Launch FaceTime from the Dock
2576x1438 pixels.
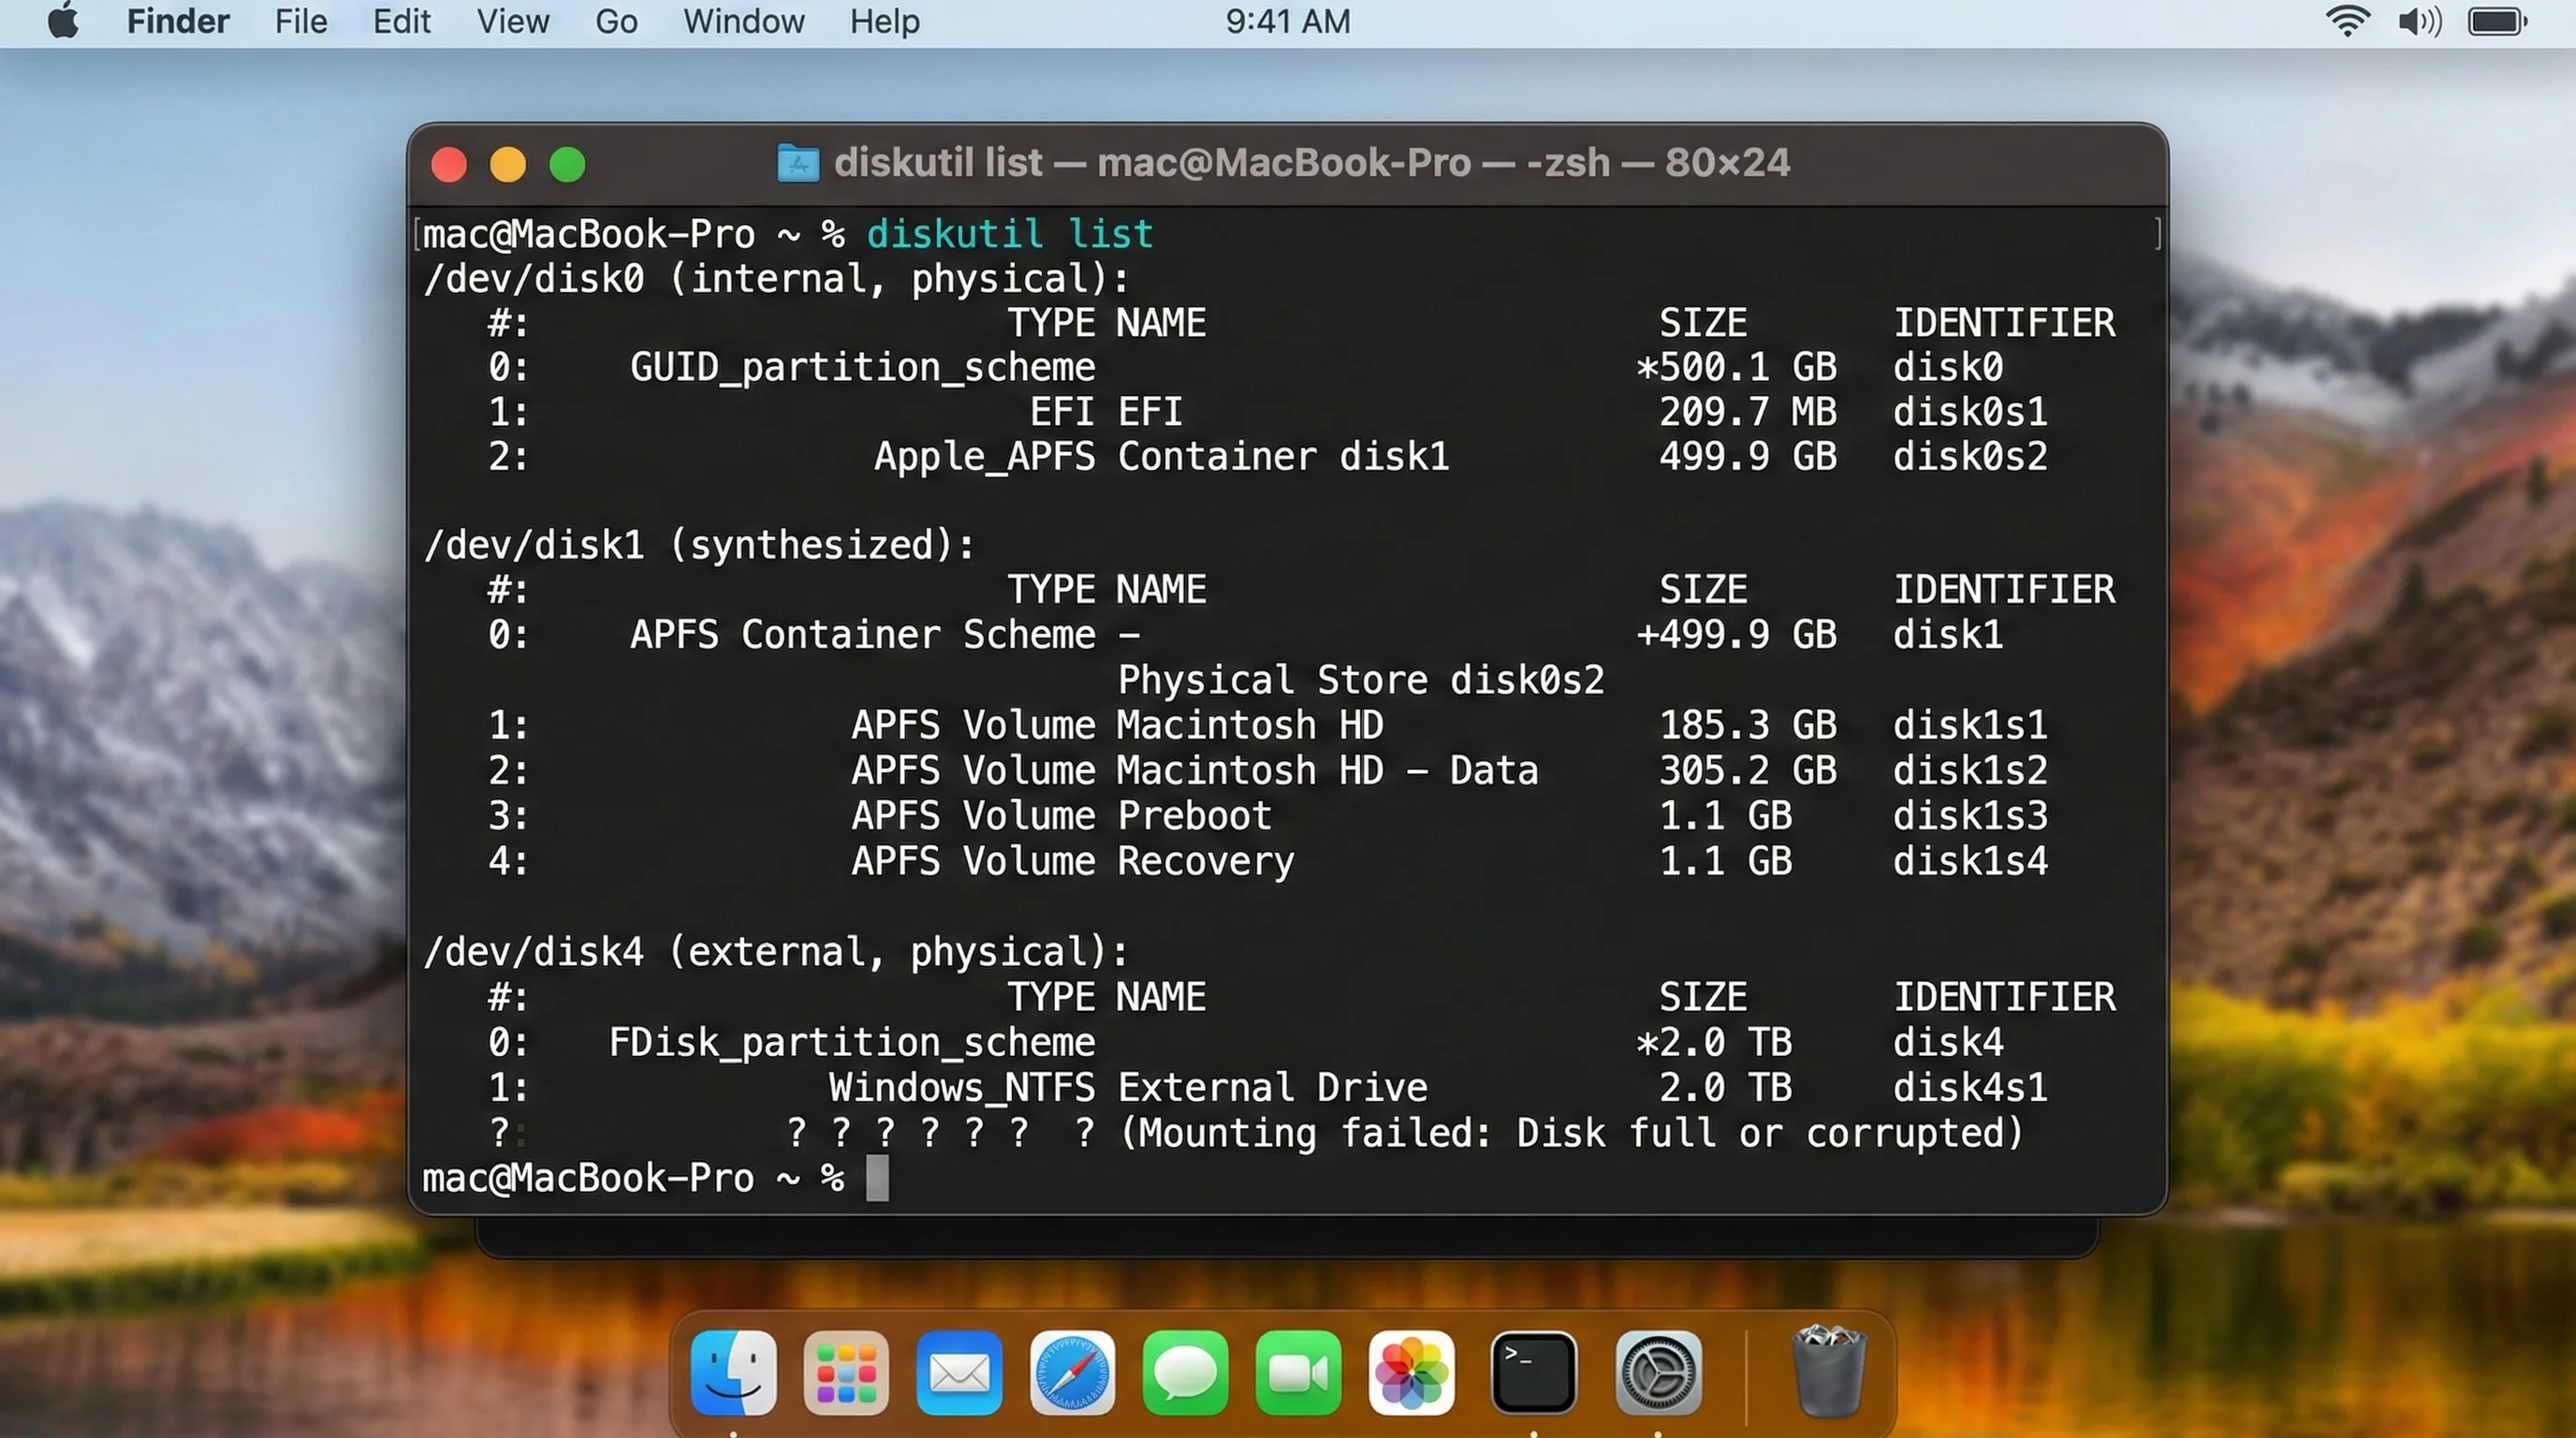click(1298, 1372)
